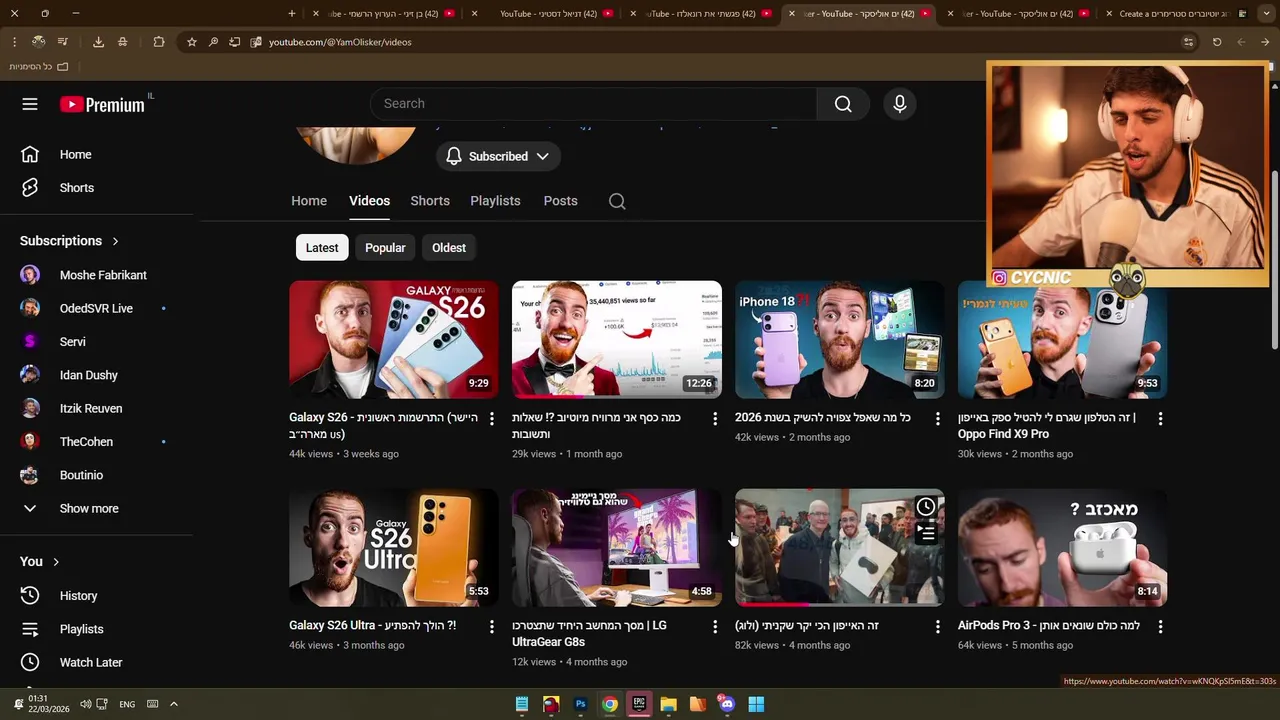This screenshot has width=1280, height=720.
Task: Play the AirPods Pro 3 thumbnail
Action: click(1062, 547)
